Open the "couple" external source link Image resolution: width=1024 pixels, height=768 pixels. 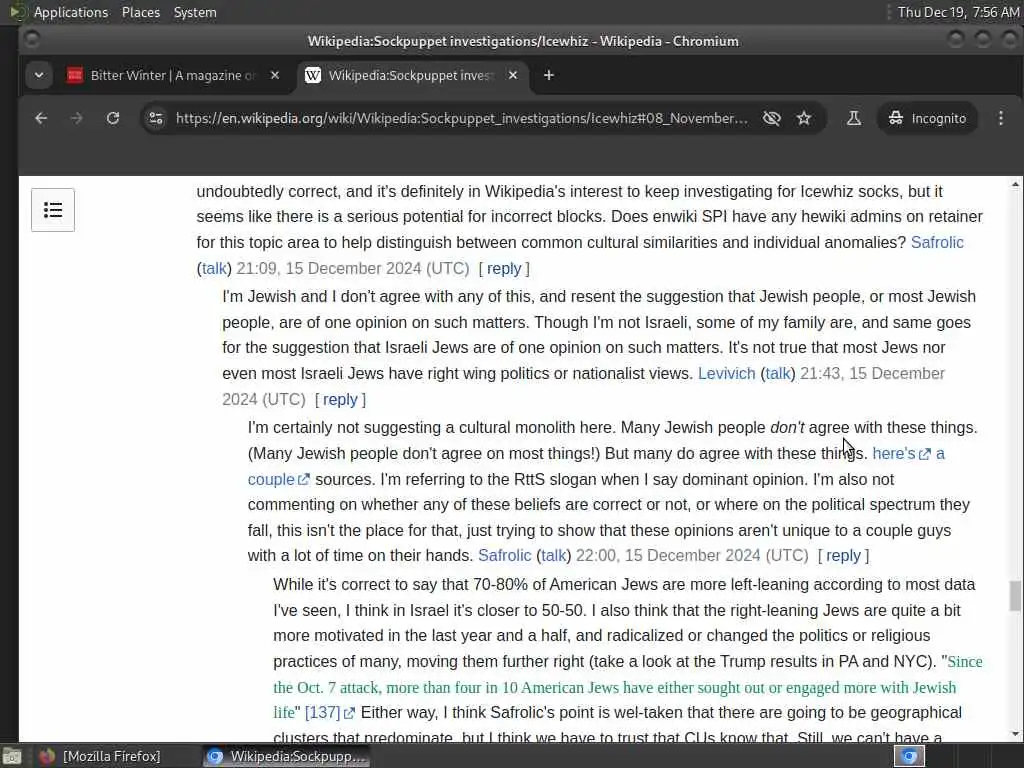coord(278,479)
